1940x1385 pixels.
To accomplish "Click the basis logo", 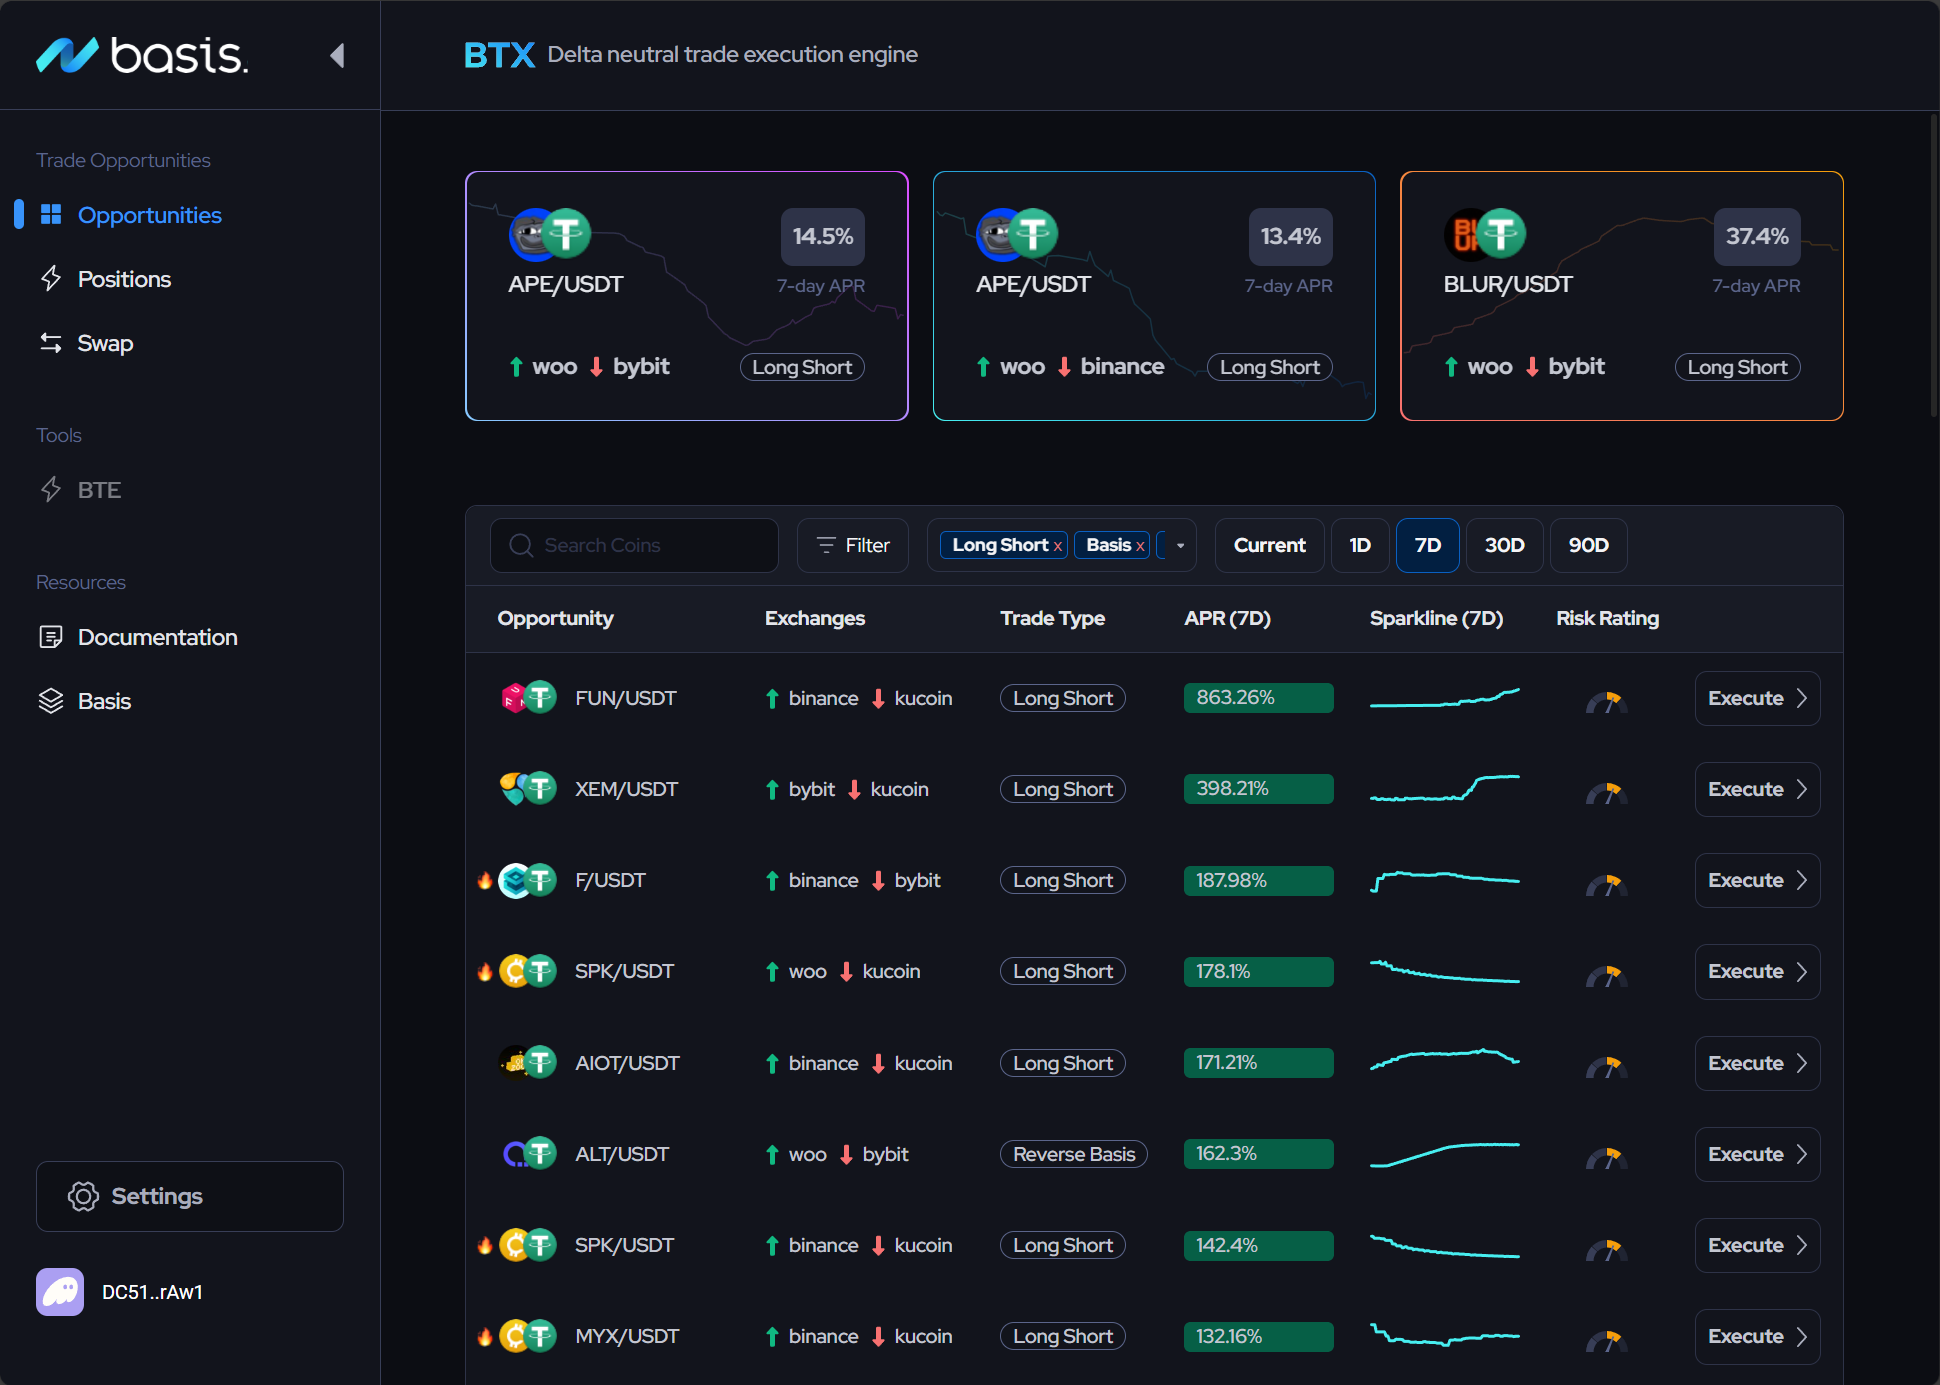I will pos(142,55).
